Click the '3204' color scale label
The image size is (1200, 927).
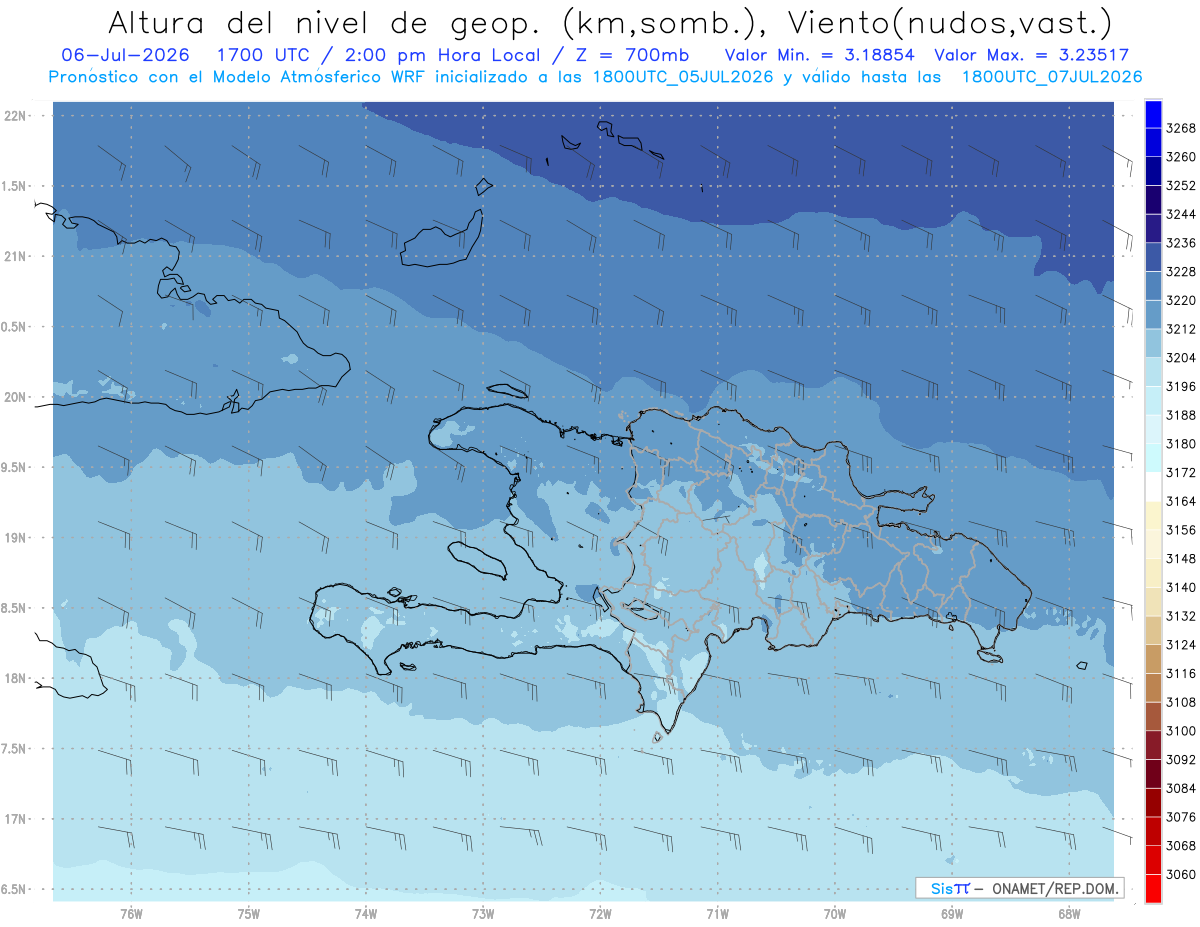tap(1181, 358)
